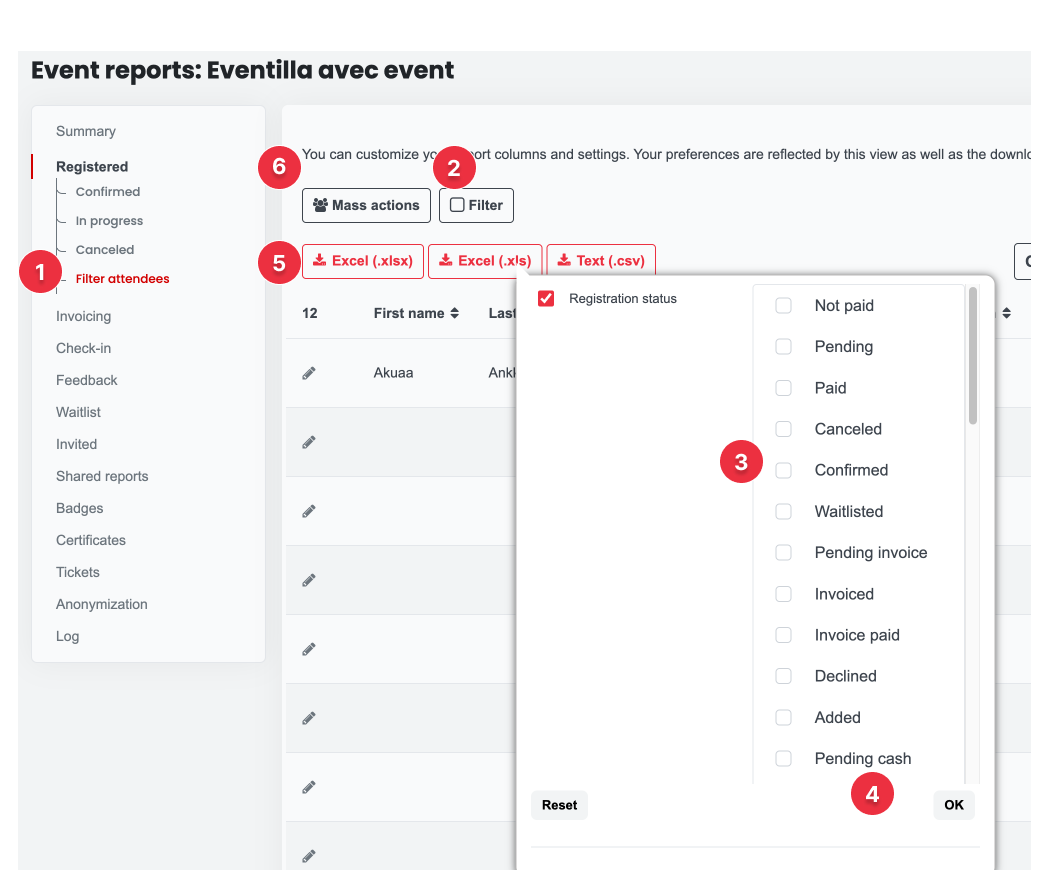Click Reset in the filter popup
This screenshot has width=1038, height=870.
click(x=559, y=805)
